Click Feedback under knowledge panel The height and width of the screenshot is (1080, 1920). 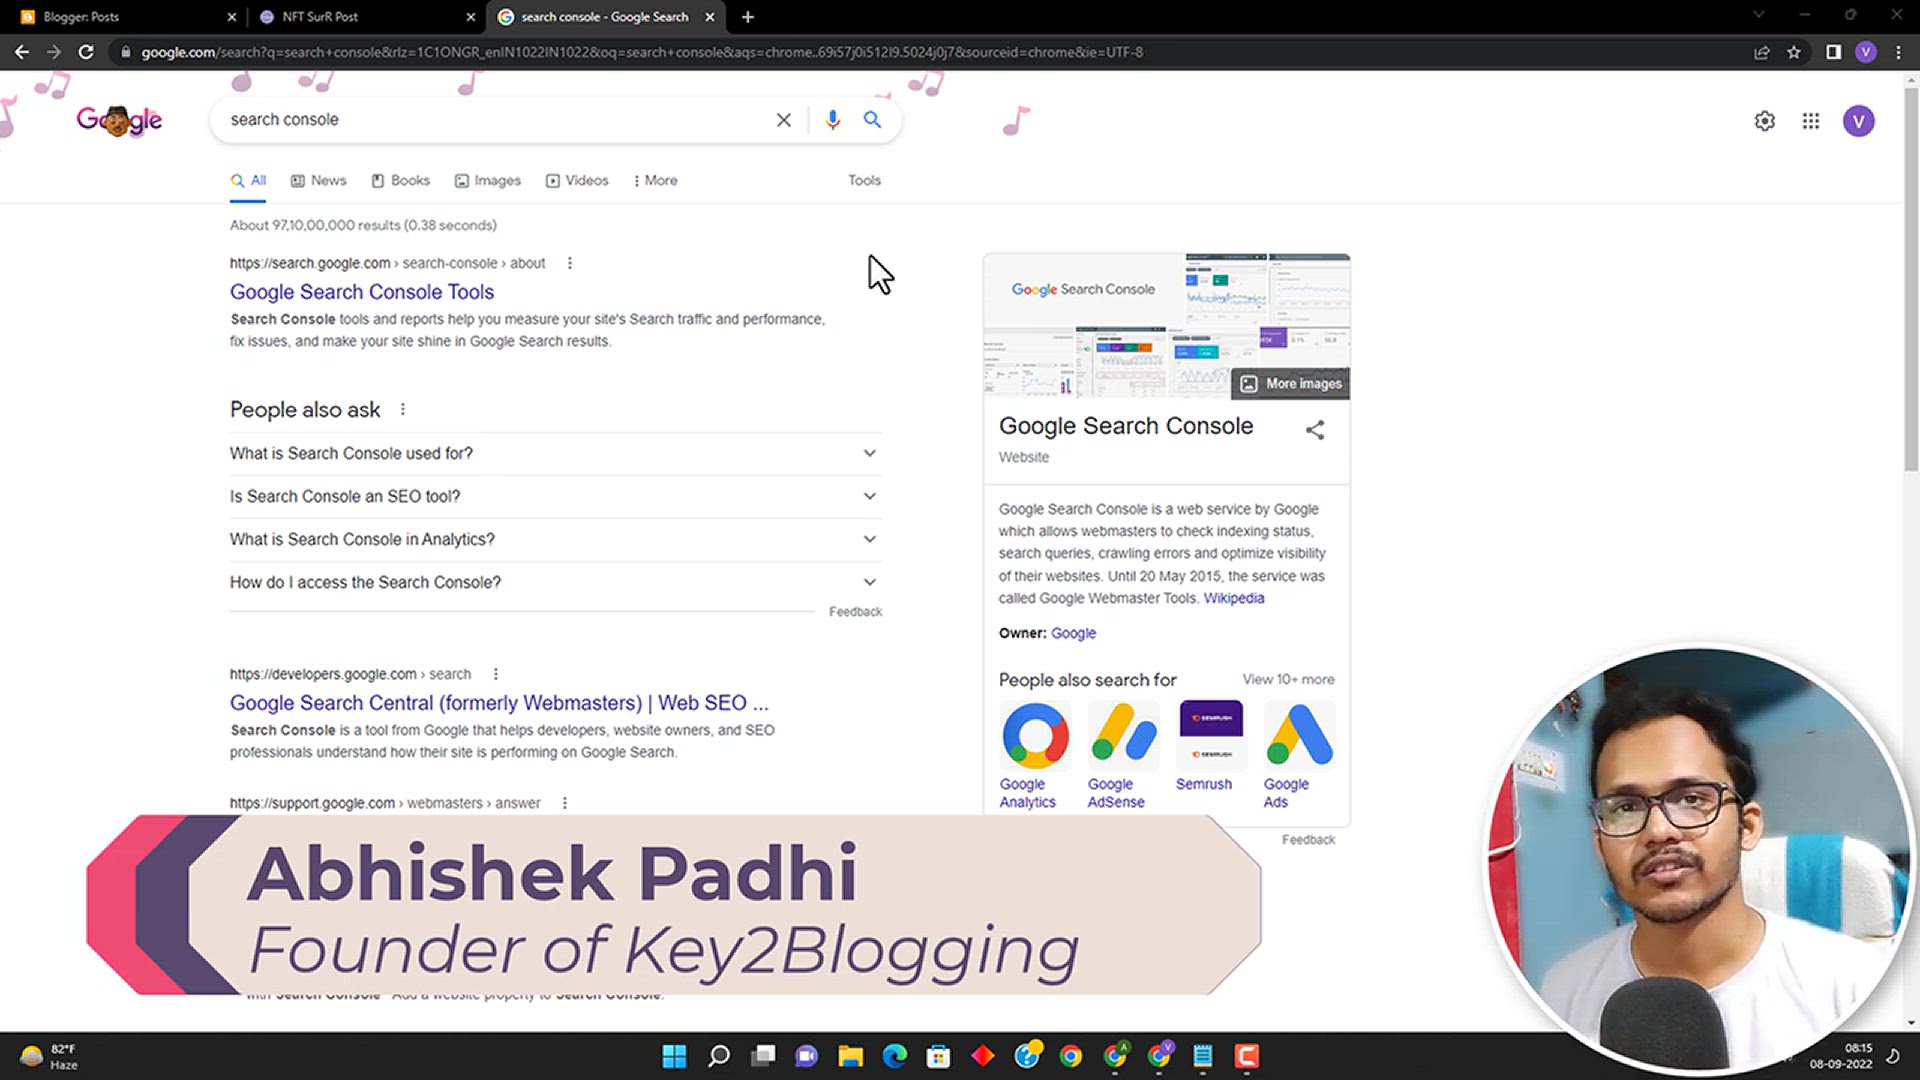coord(1308,840)
